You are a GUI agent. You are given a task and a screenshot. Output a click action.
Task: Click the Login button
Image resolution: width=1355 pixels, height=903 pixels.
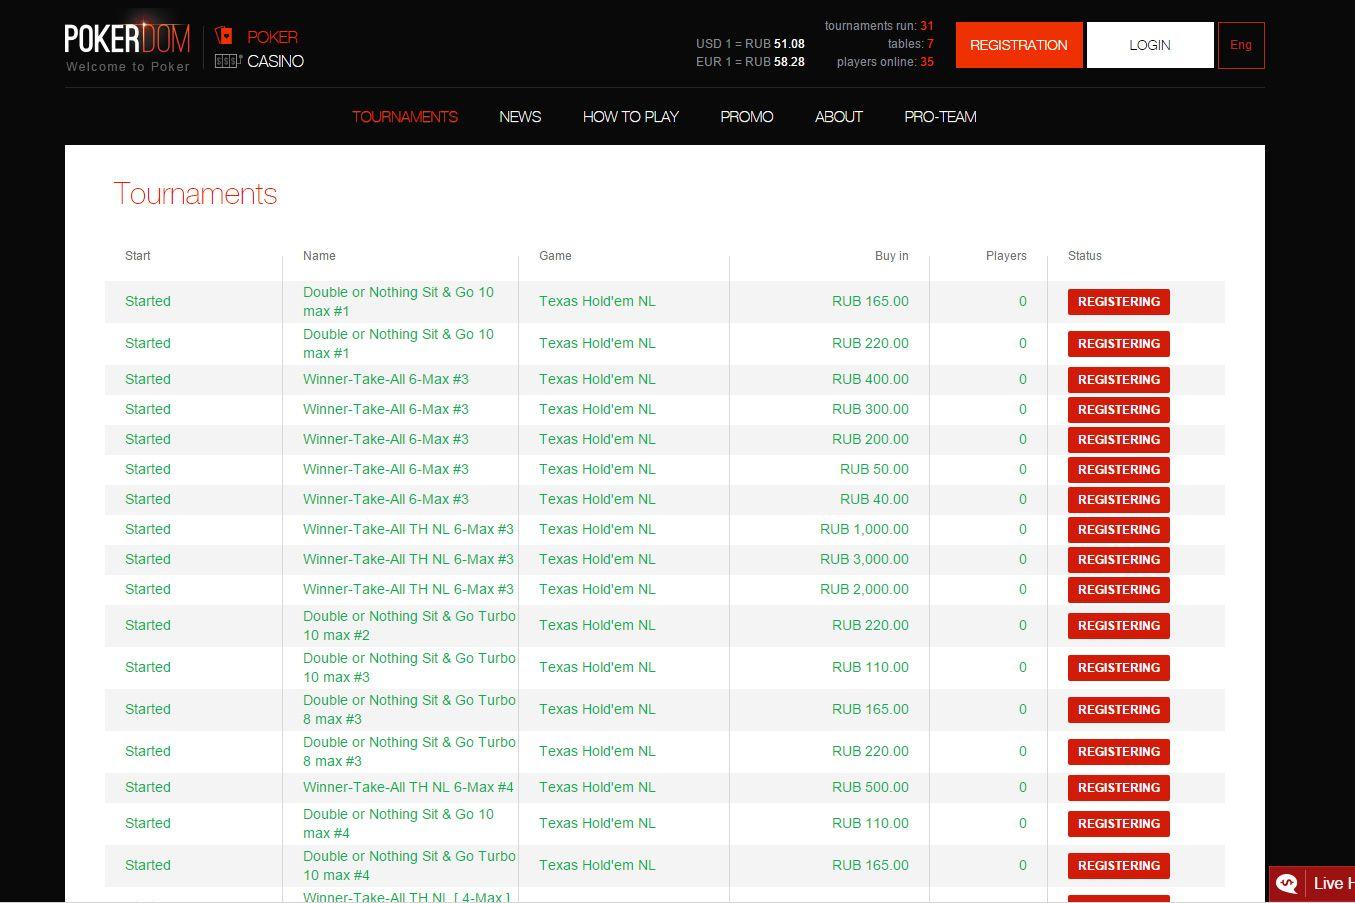1149,45
